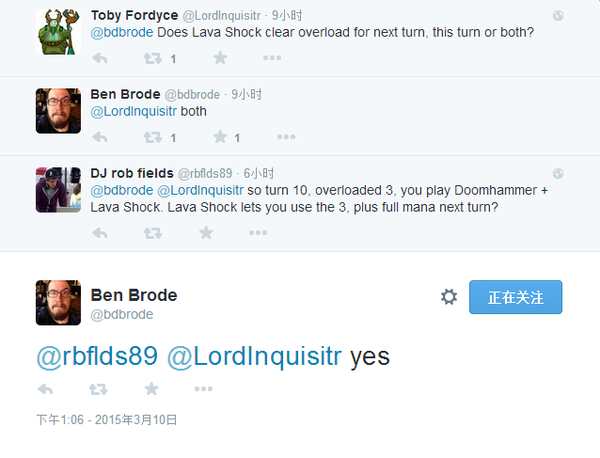Viewport: 600px width, 458px height.
Task: Reply to DJ rob fields' tweet
Action: (99, 233)
